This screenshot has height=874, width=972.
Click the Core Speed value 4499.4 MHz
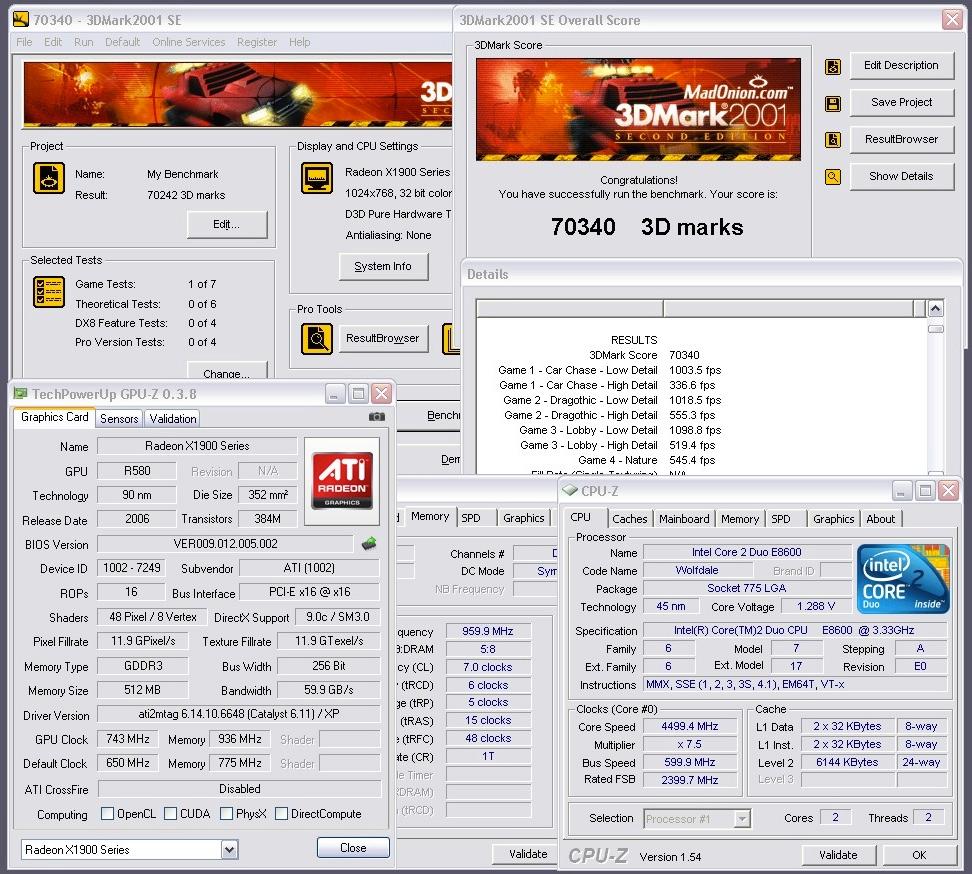[689, 726]
